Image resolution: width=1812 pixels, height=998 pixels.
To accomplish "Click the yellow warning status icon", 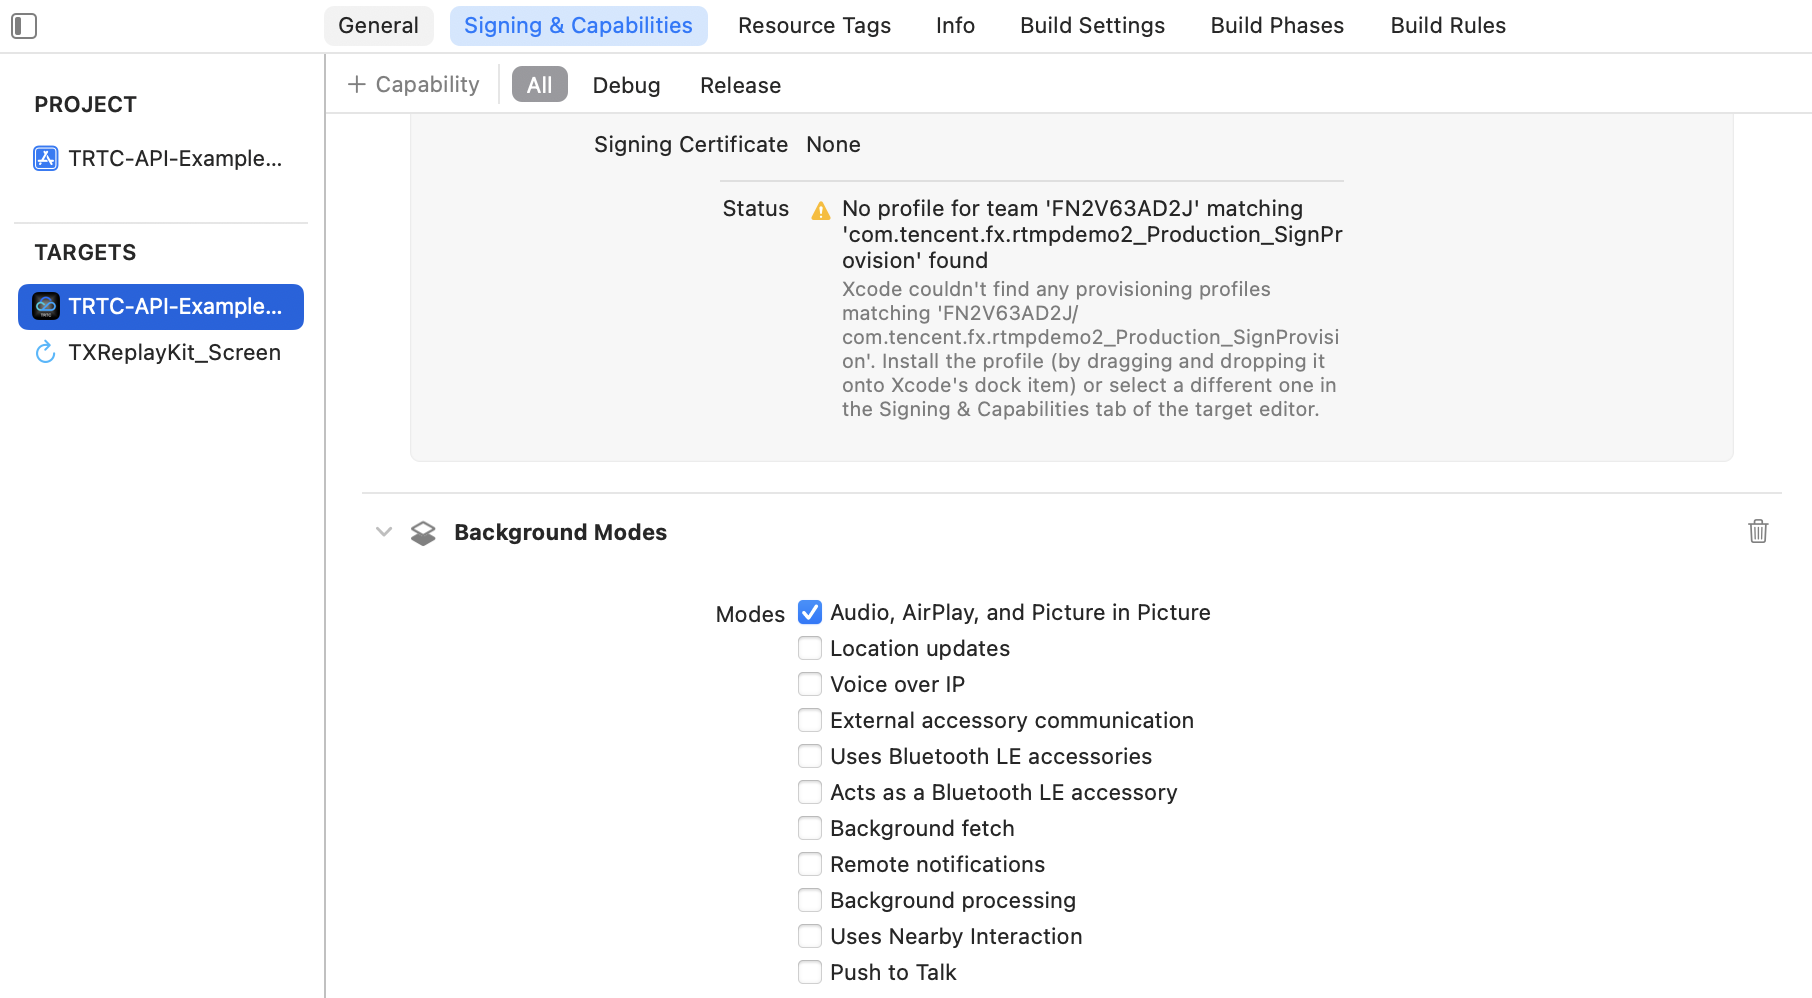I will coord(821,210).
